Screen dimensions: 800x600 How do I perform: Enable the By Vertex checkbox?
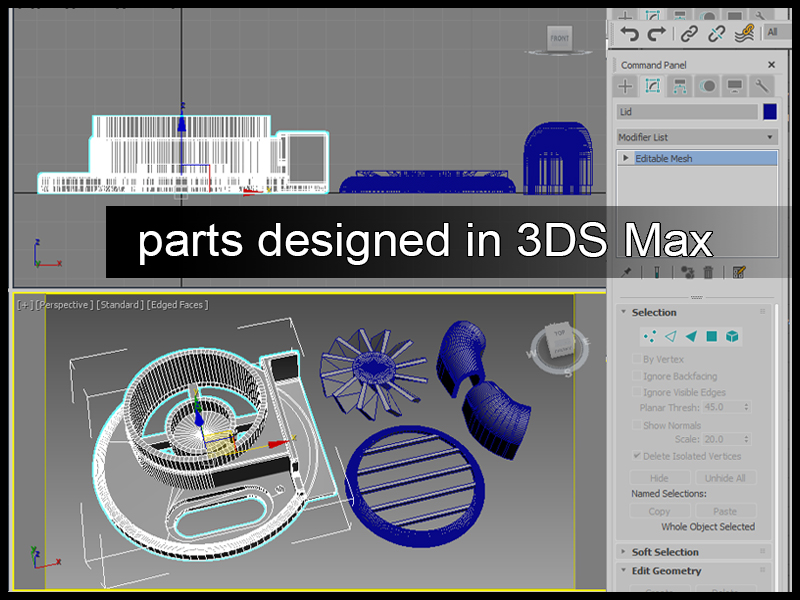click(637, 359)
